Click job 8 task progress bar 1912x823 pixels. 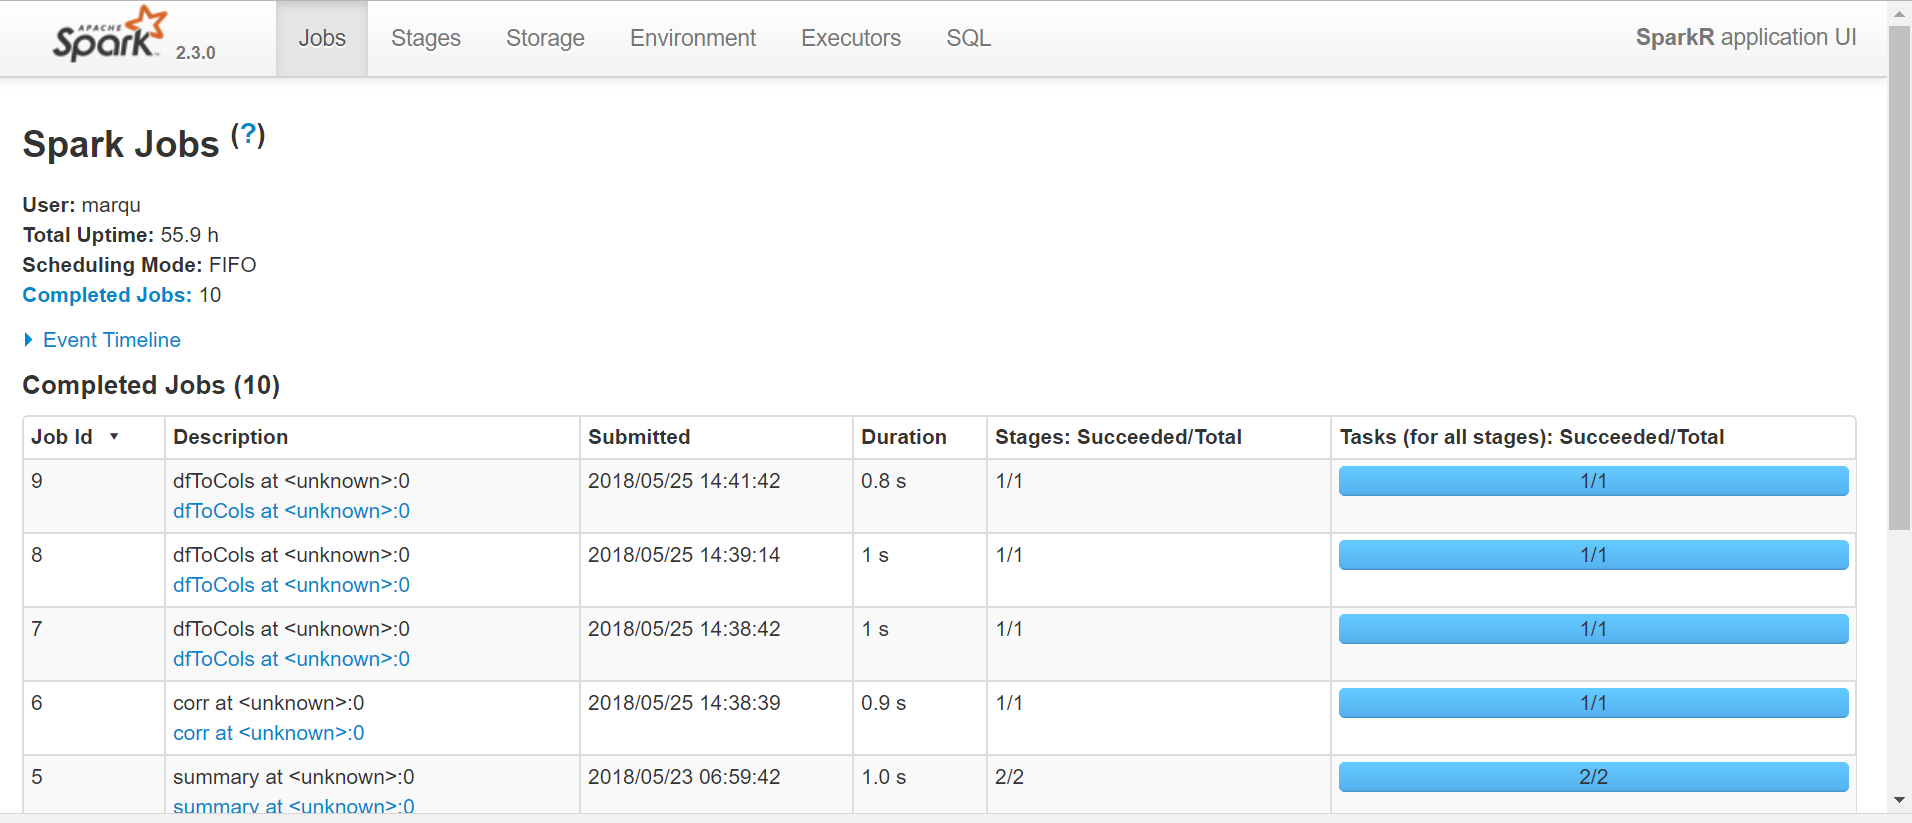(x=1593, y=555)
